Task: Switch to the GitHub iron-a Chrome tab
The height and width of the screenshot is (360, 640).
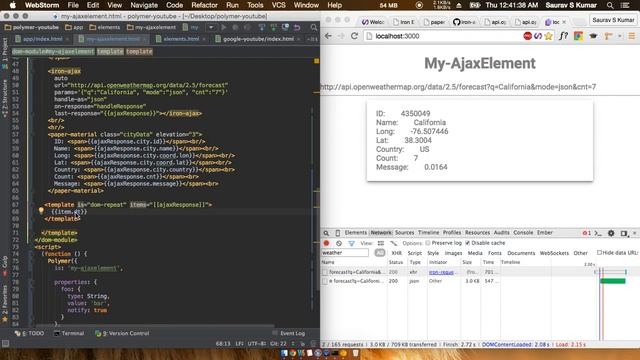Action: pos(464,22)
